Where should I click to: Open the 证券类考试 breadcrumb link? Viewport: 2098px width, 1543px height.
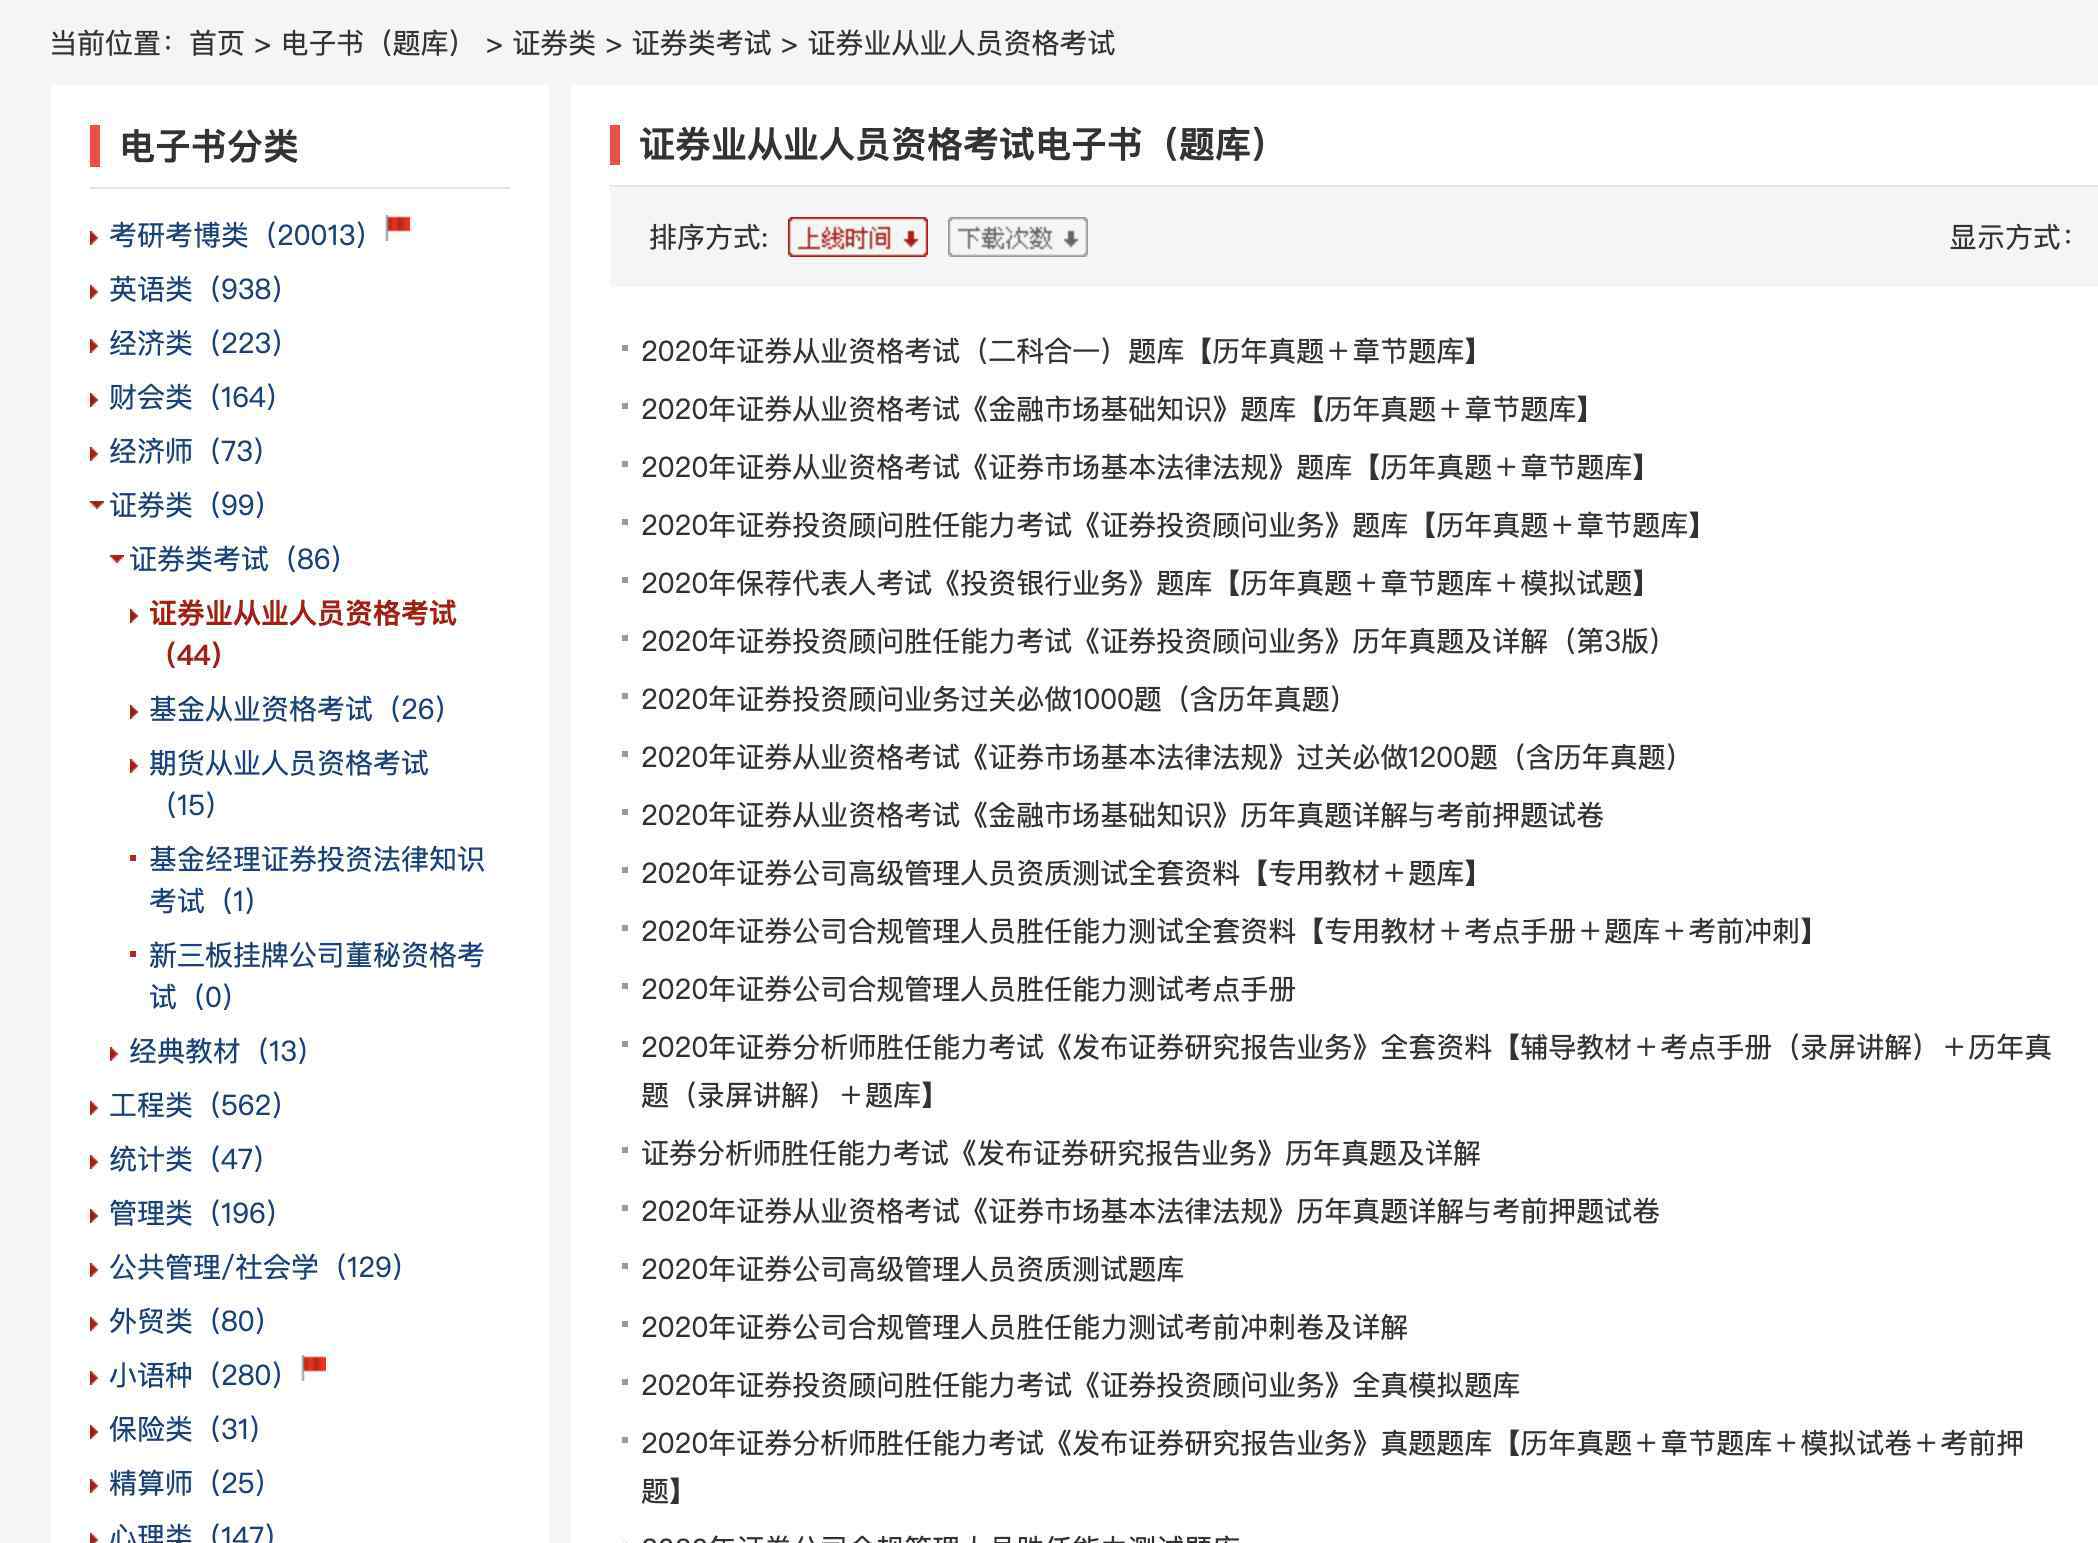point(702,43)
